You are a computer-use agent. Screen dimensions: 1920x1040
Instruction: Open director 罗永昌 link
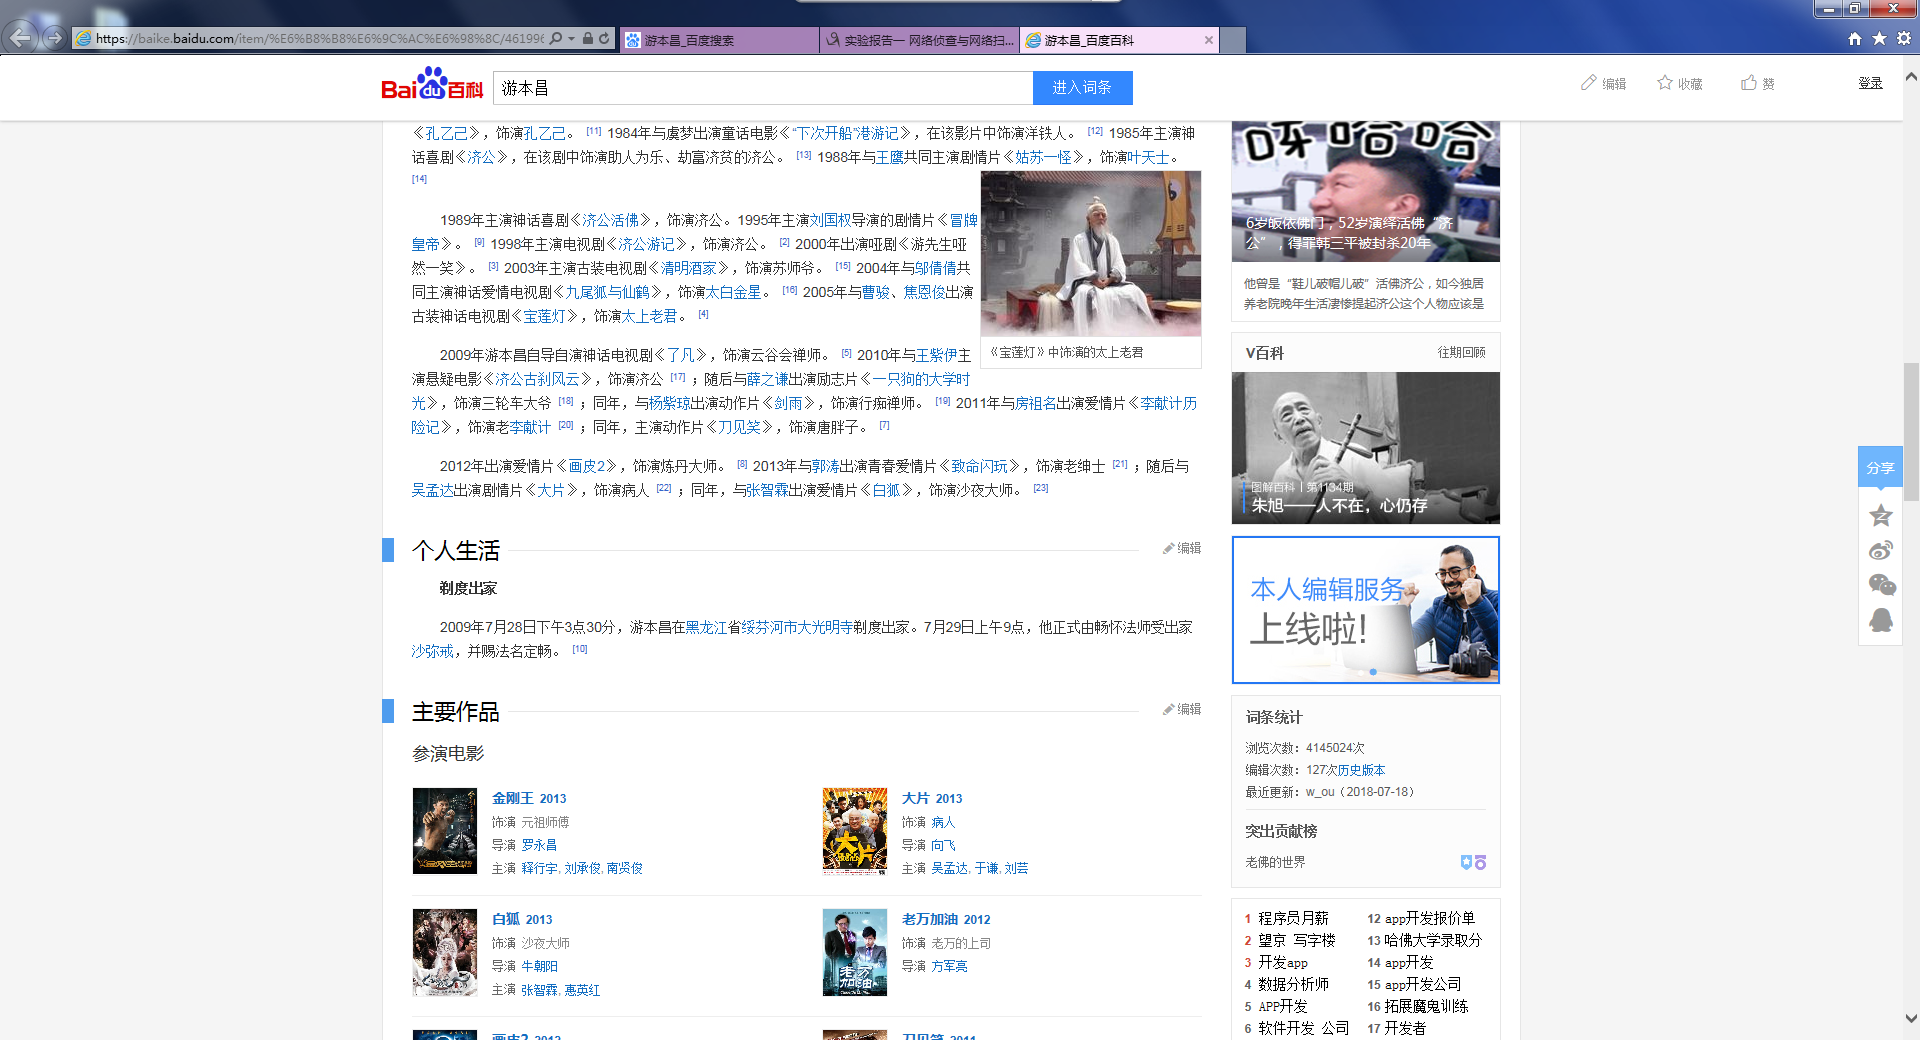tap(539, 845)
